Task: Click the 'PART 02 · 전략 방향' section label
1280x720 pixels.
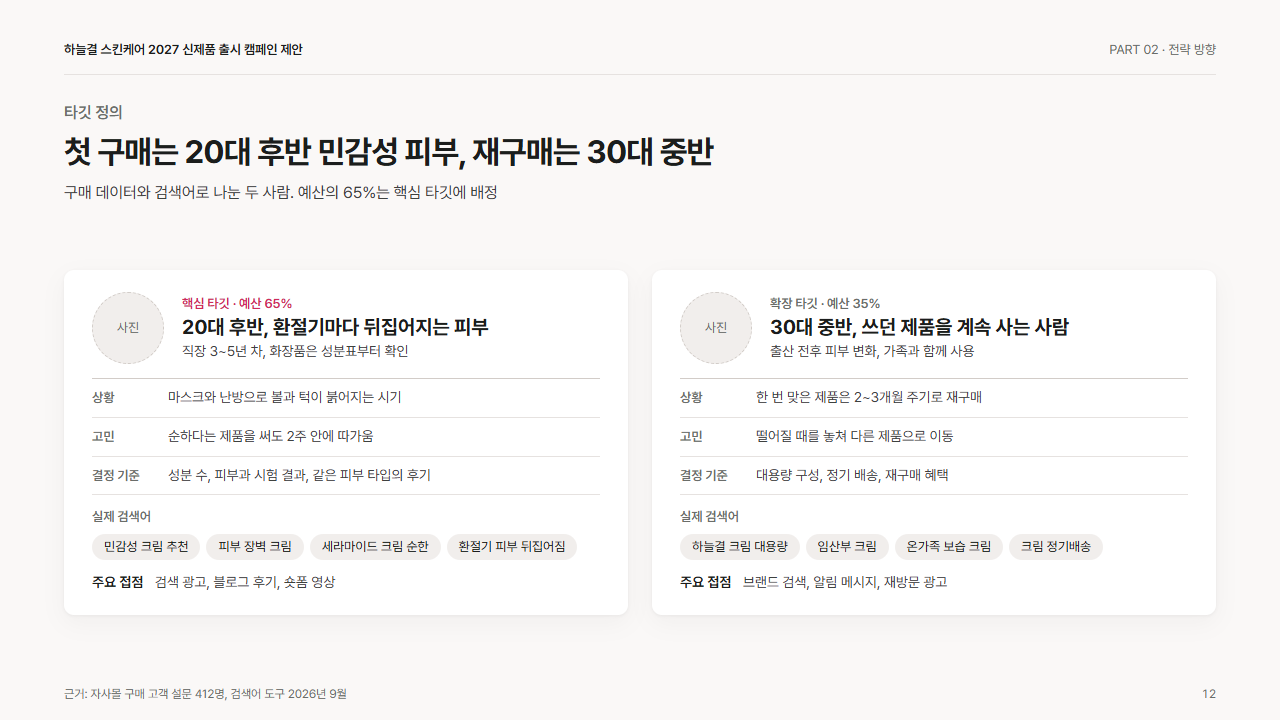Action: click(x=1162, y=50)
